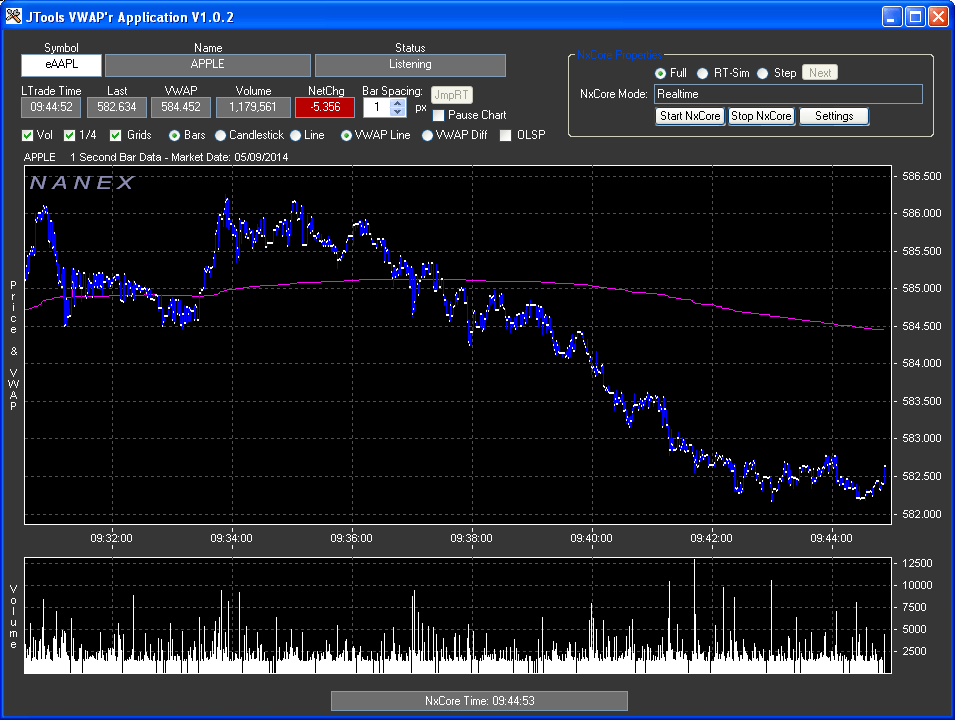Toggle the 1/4 checkbox
955x720 pixels.
tap(69, 135)
